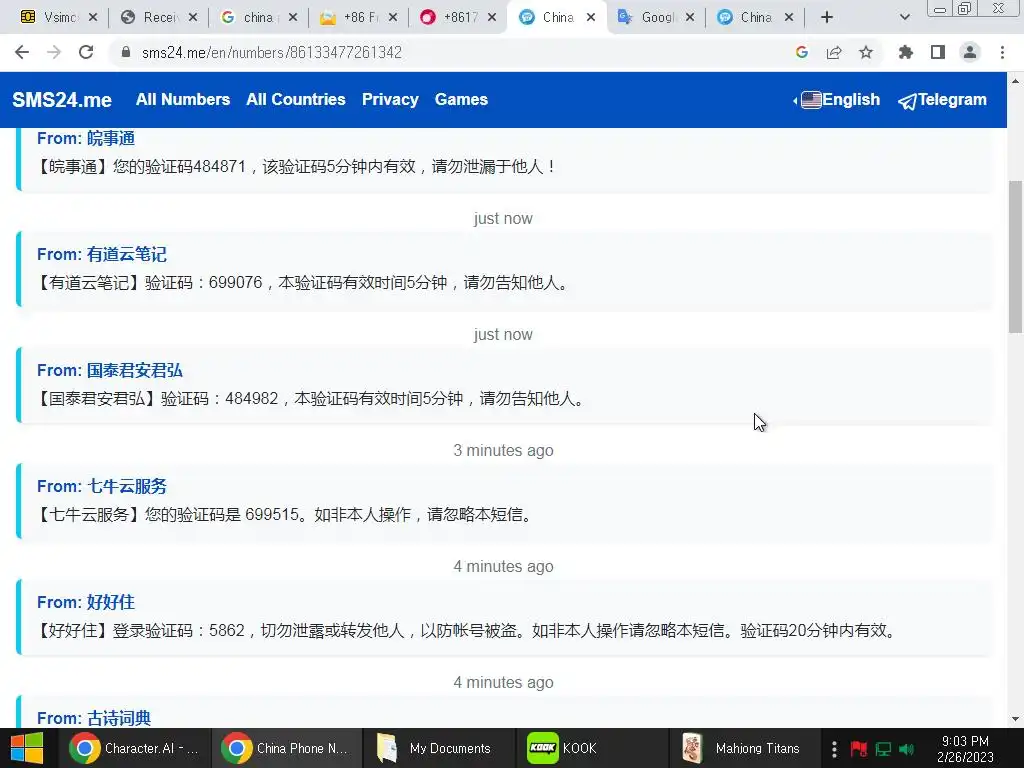Click the '3 minutes ago' timestamp
The width and height of the screenshot is (1024, 768).
point(503,451)
